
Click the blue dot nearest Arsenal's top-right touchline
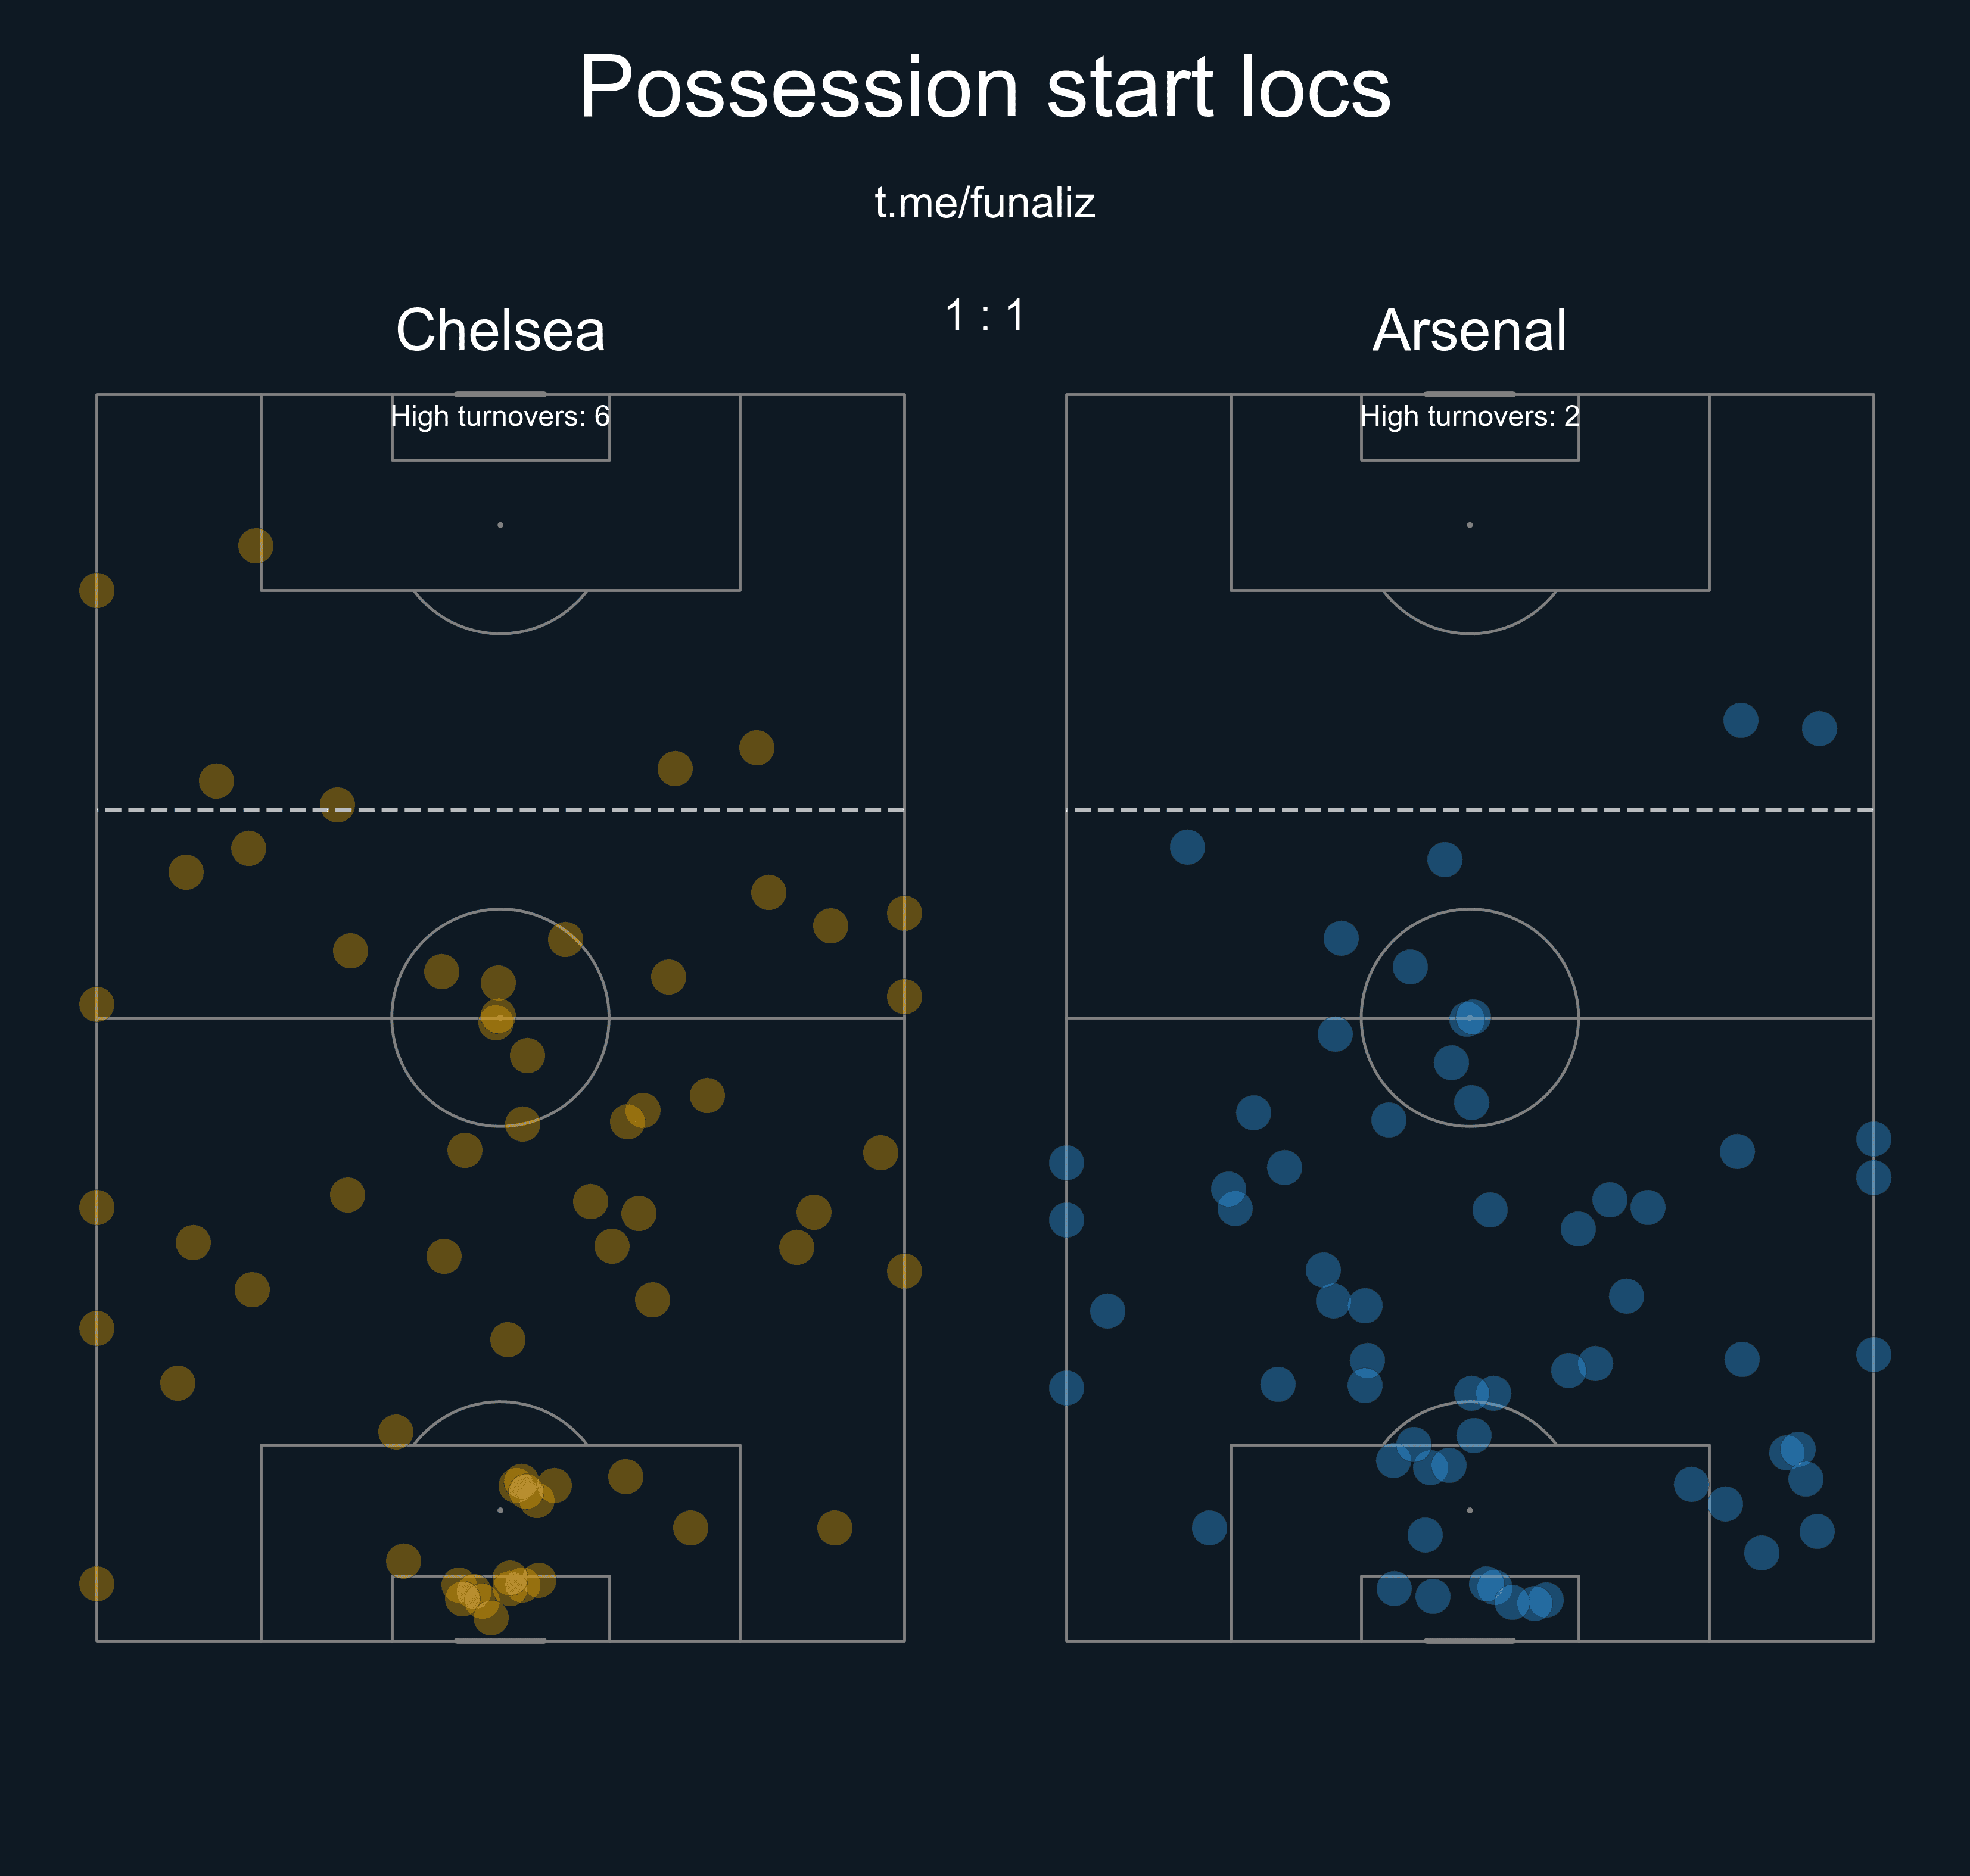(x=1818, y=728)
